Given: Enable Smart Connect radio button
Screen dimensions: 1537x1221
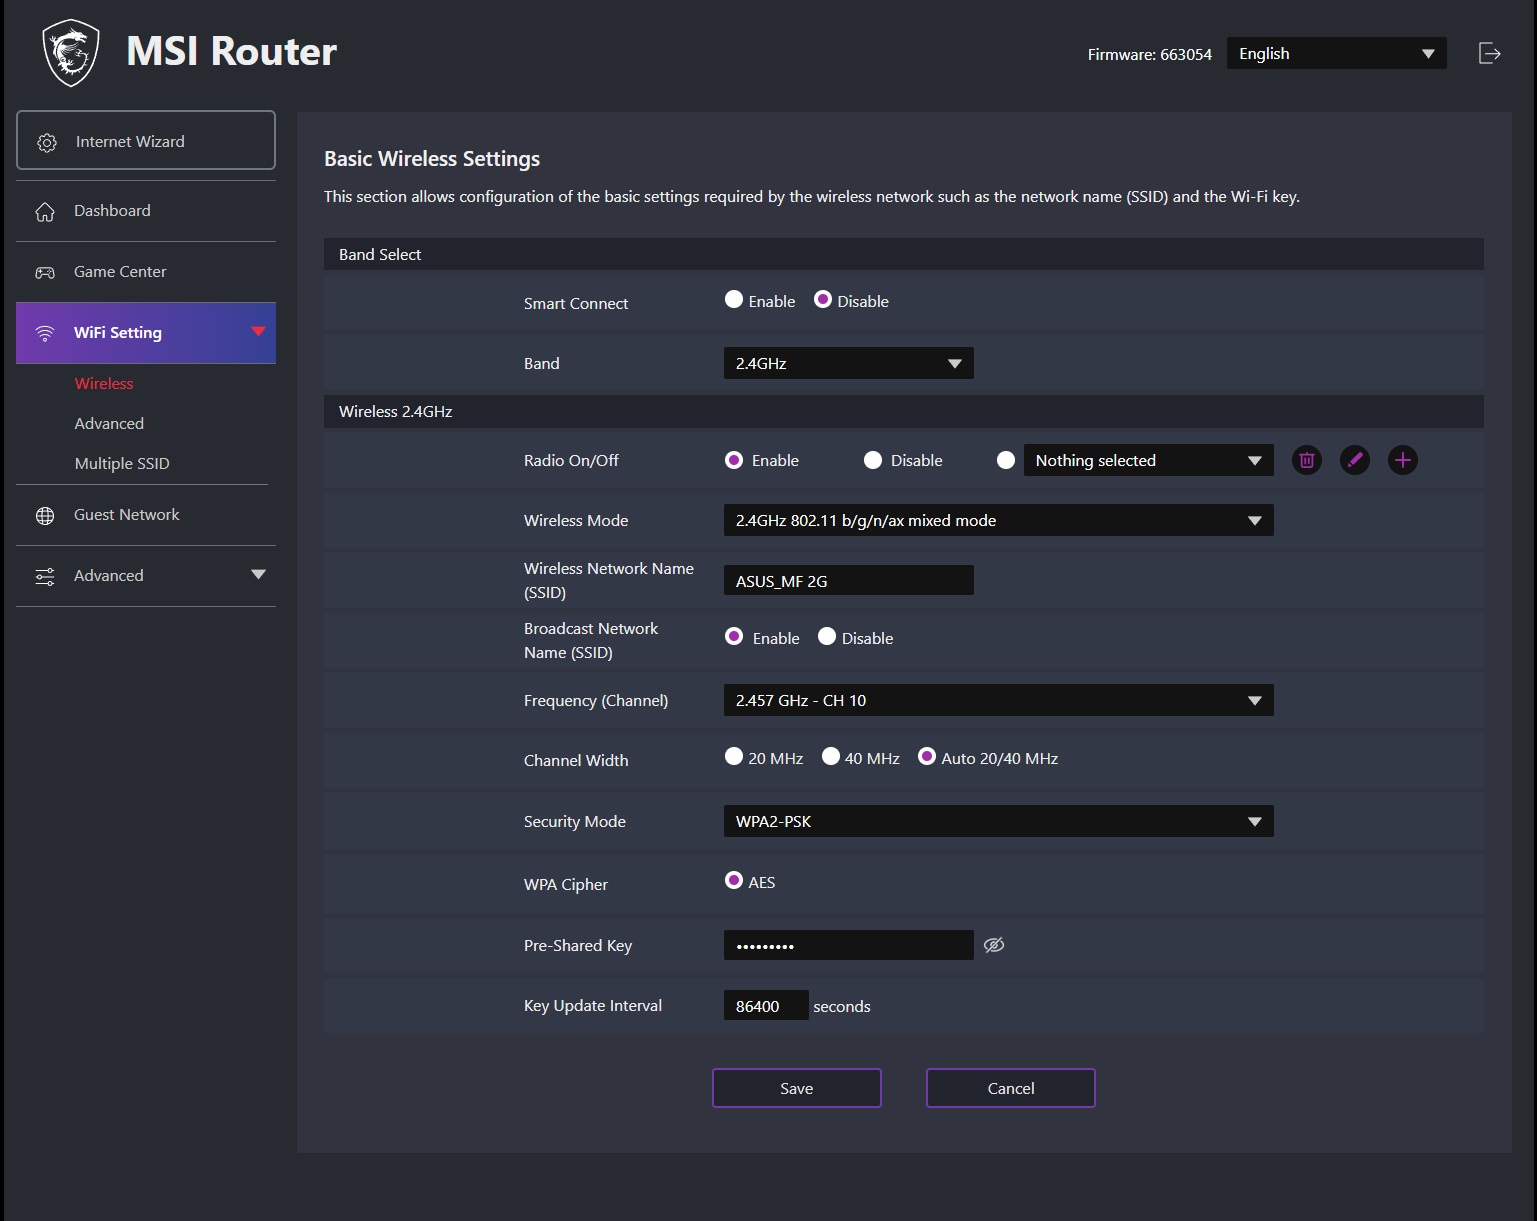Looking at the screenshot, I should coord(734,299).
